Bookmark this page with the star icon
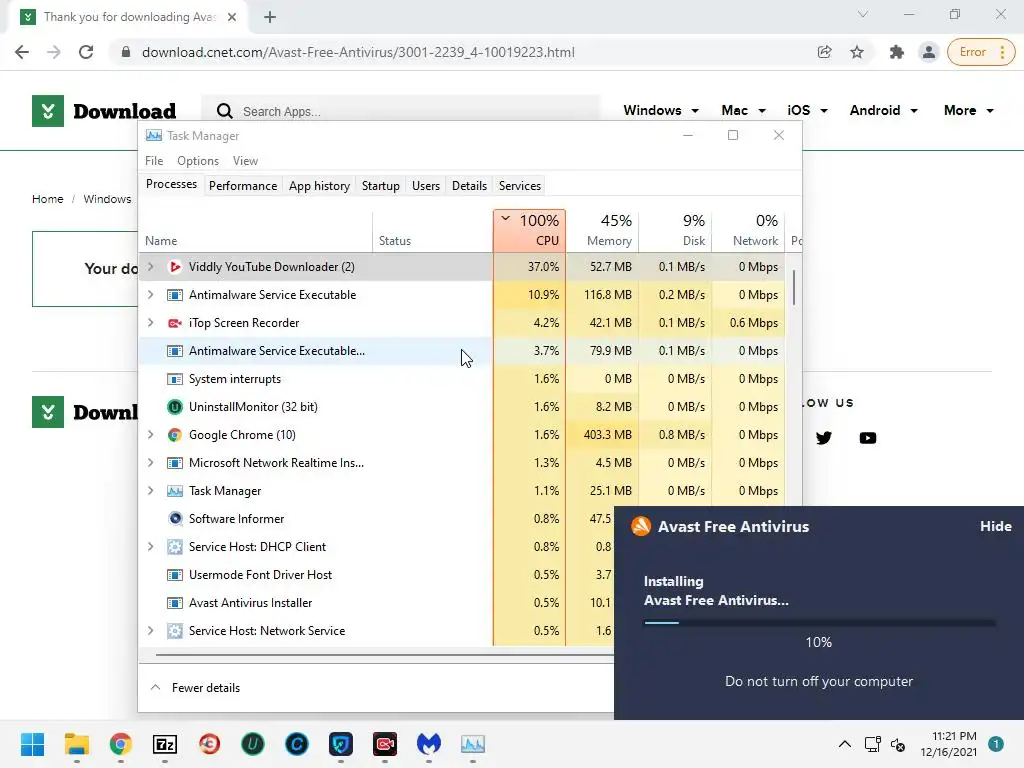The image size is (1024, 768). pyautogui.click(x=857, y=52)
